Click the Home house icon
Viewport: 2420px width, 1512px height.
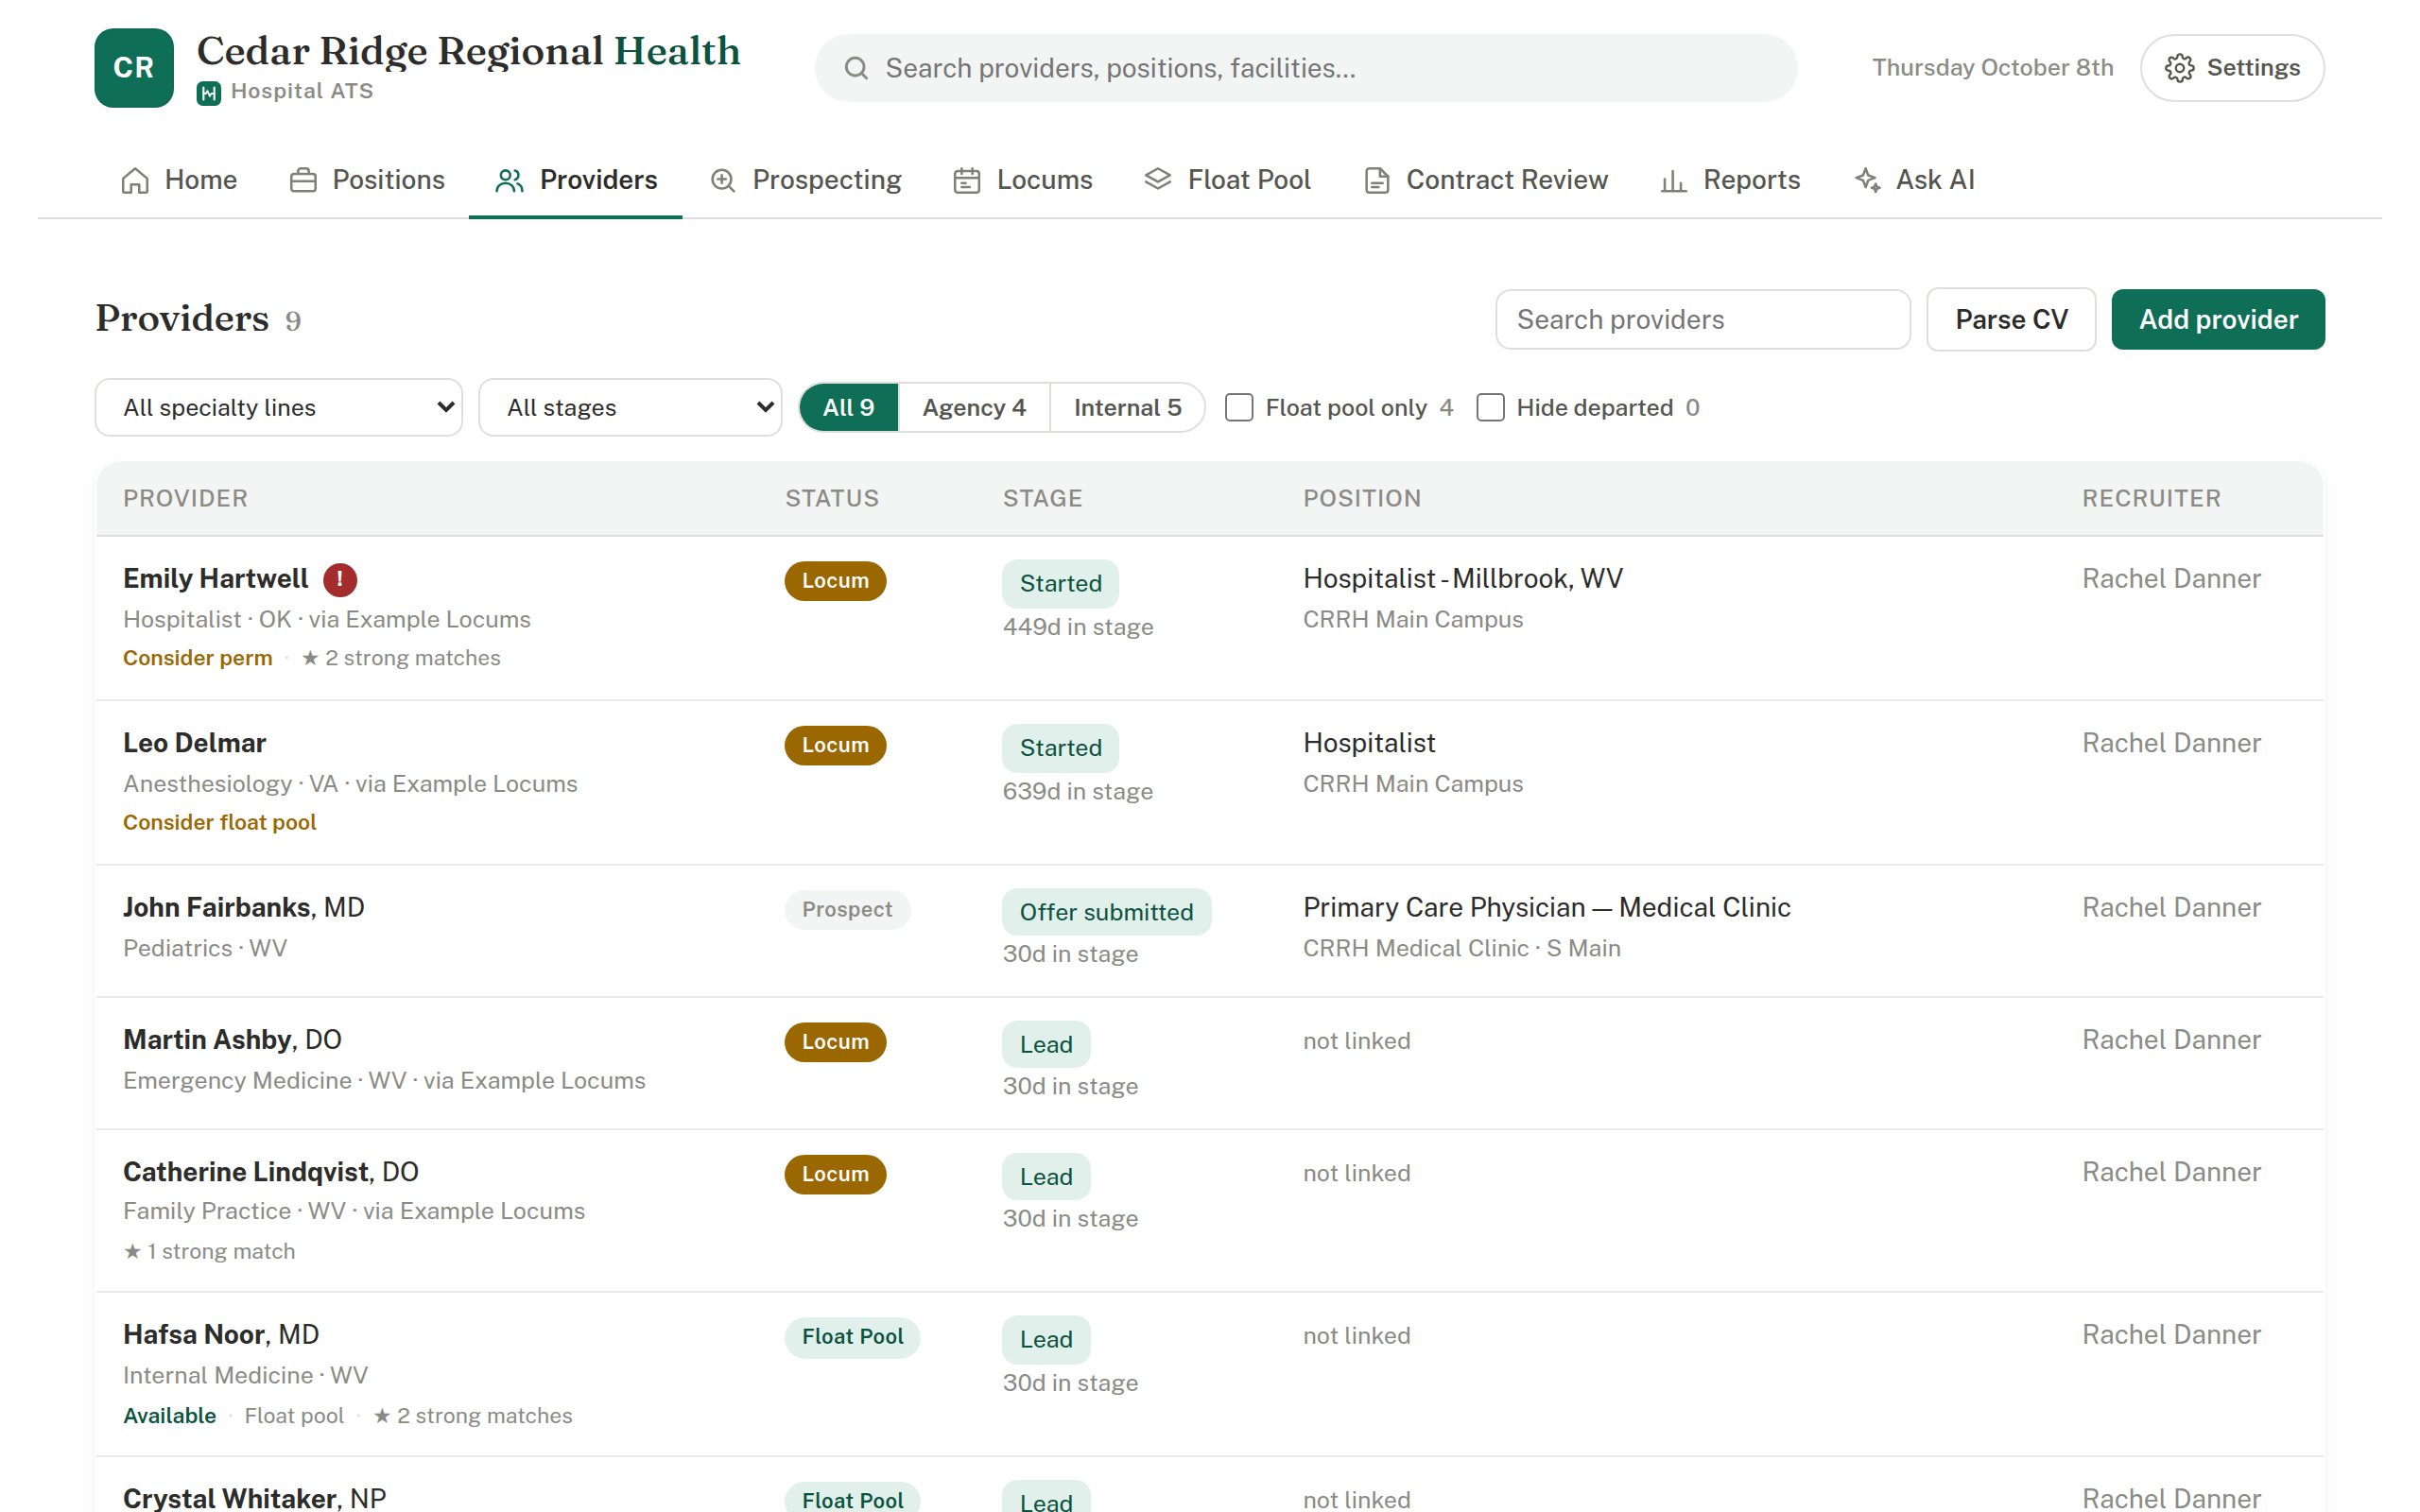click(x=135, y=180)
